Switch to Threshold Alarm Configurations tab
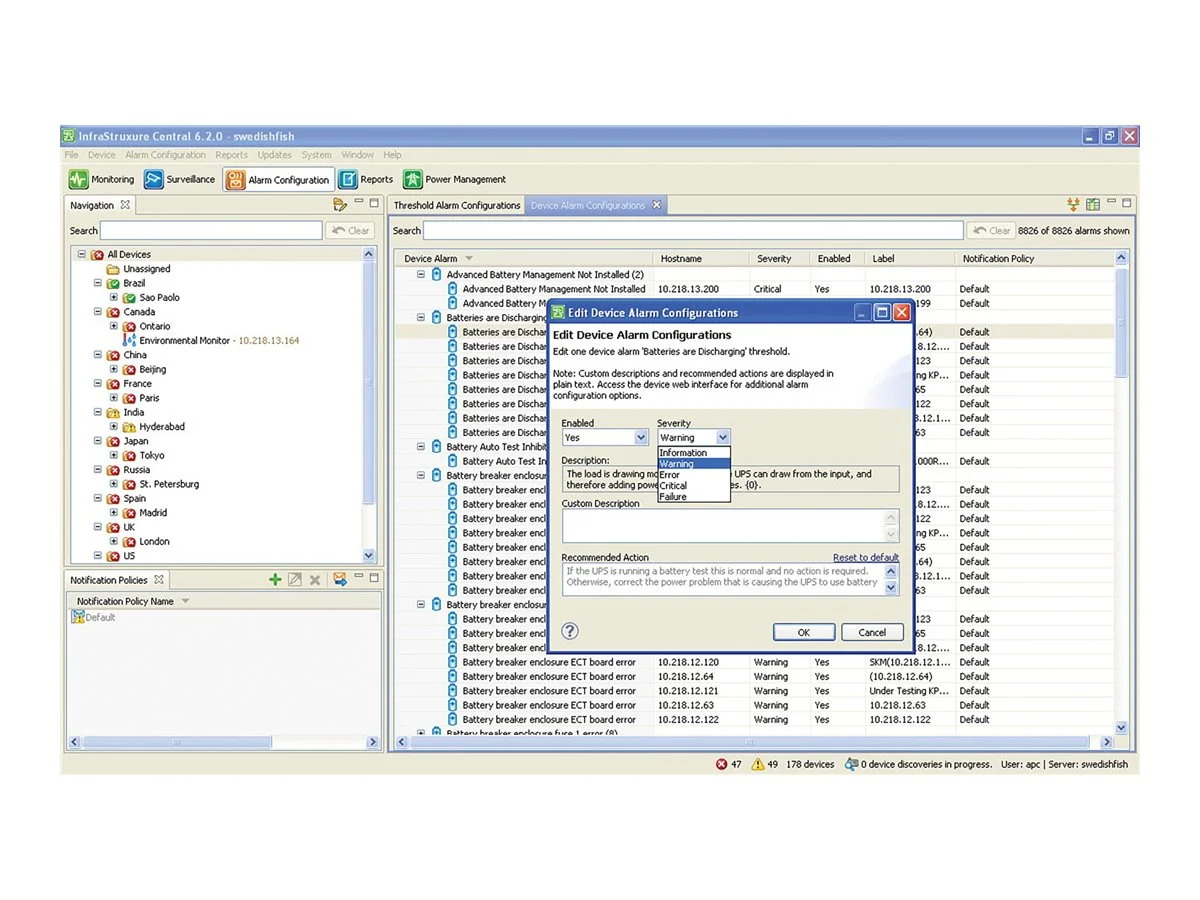This screenshot has height=900, width=1200. pyautogui.click(x=456, y=206)
